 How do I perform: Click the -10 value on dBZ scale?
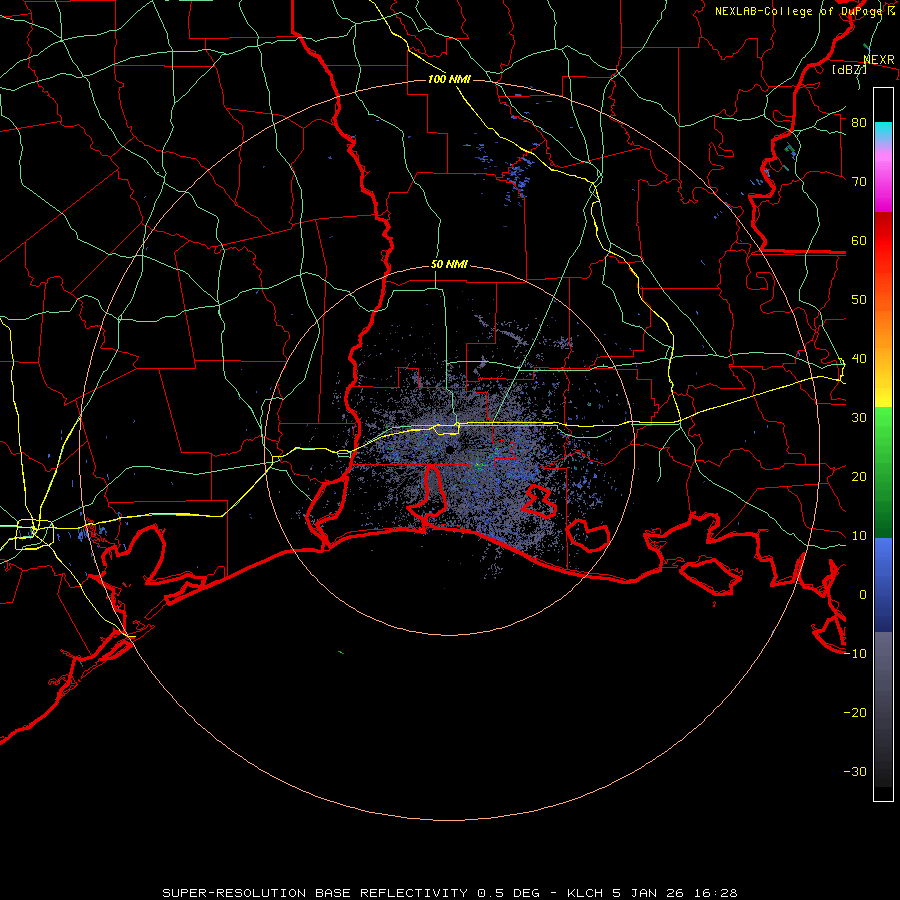[855, 654]
